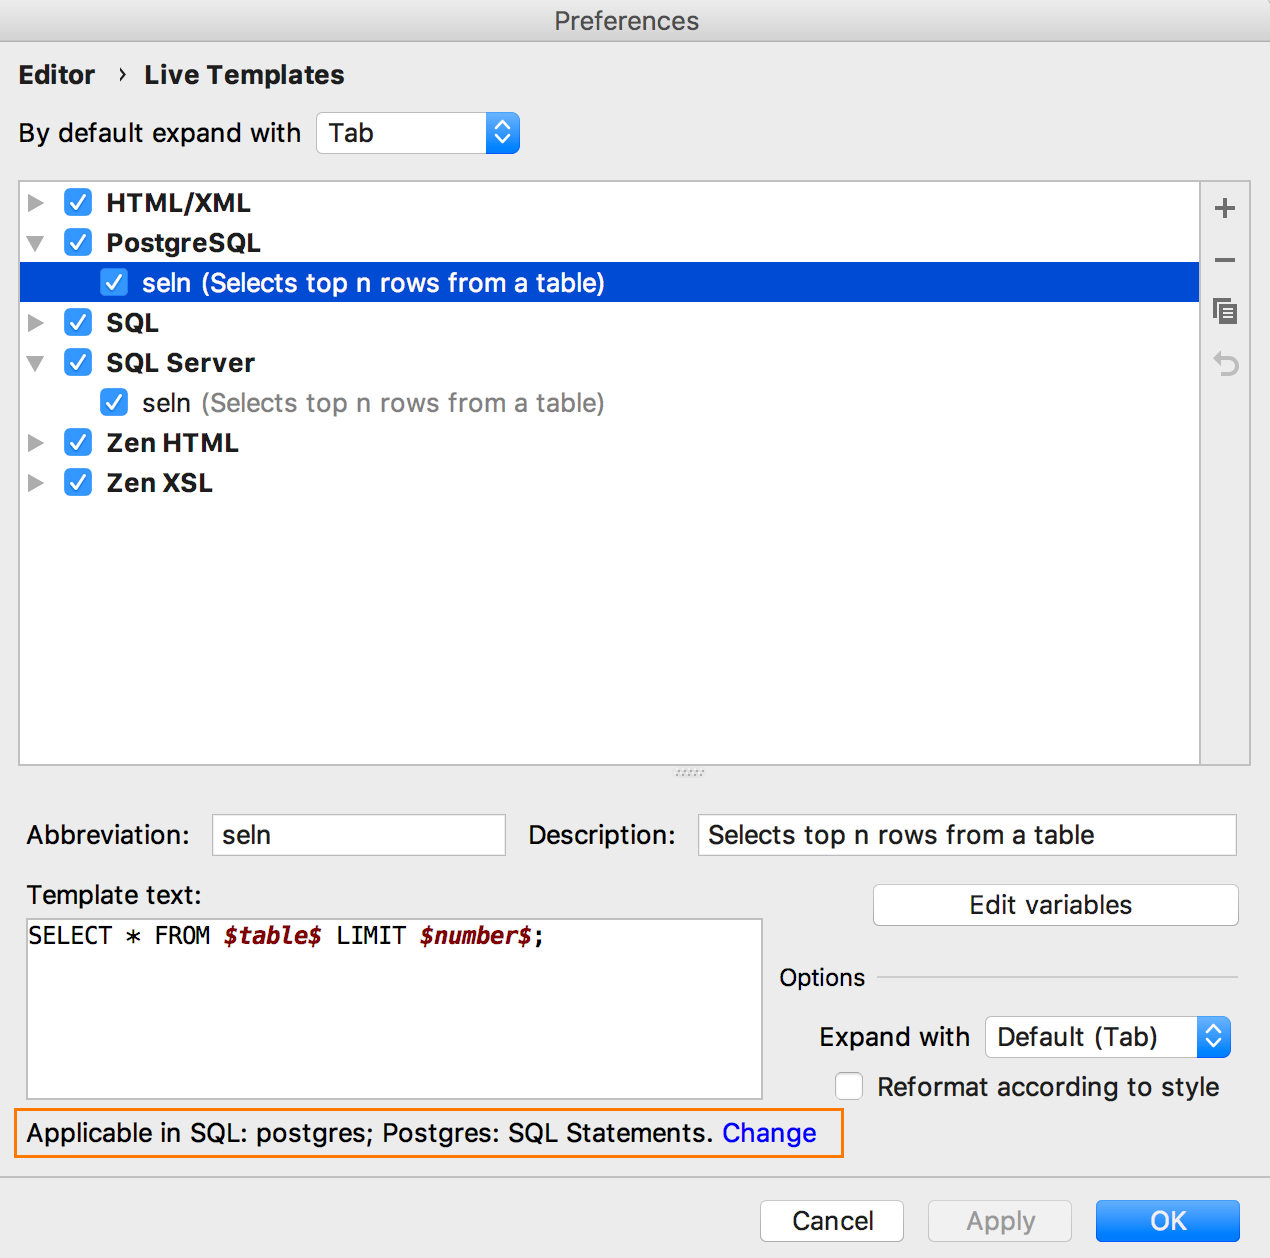
Task: Expand the HTML/XML template group
Action: click(36, 203)
